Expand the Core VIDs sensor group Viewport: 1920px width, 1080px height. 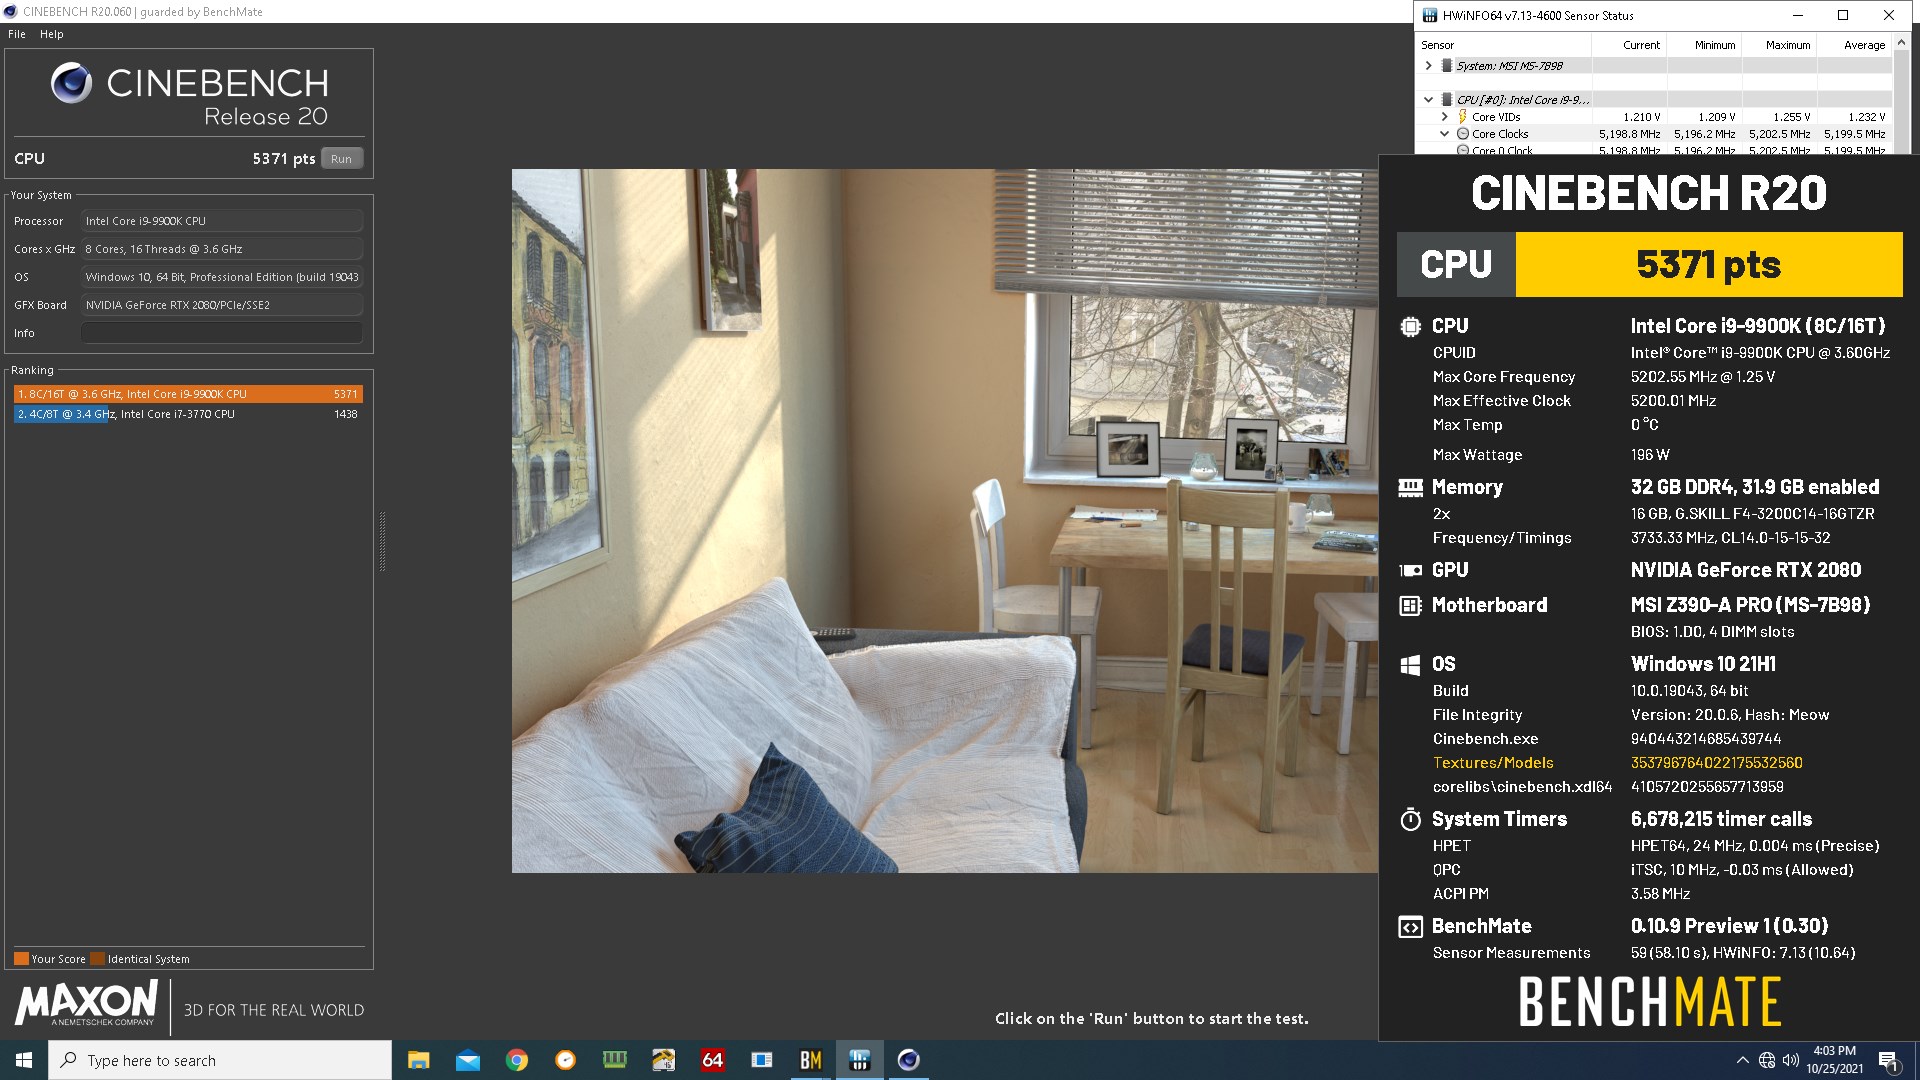1444,117
